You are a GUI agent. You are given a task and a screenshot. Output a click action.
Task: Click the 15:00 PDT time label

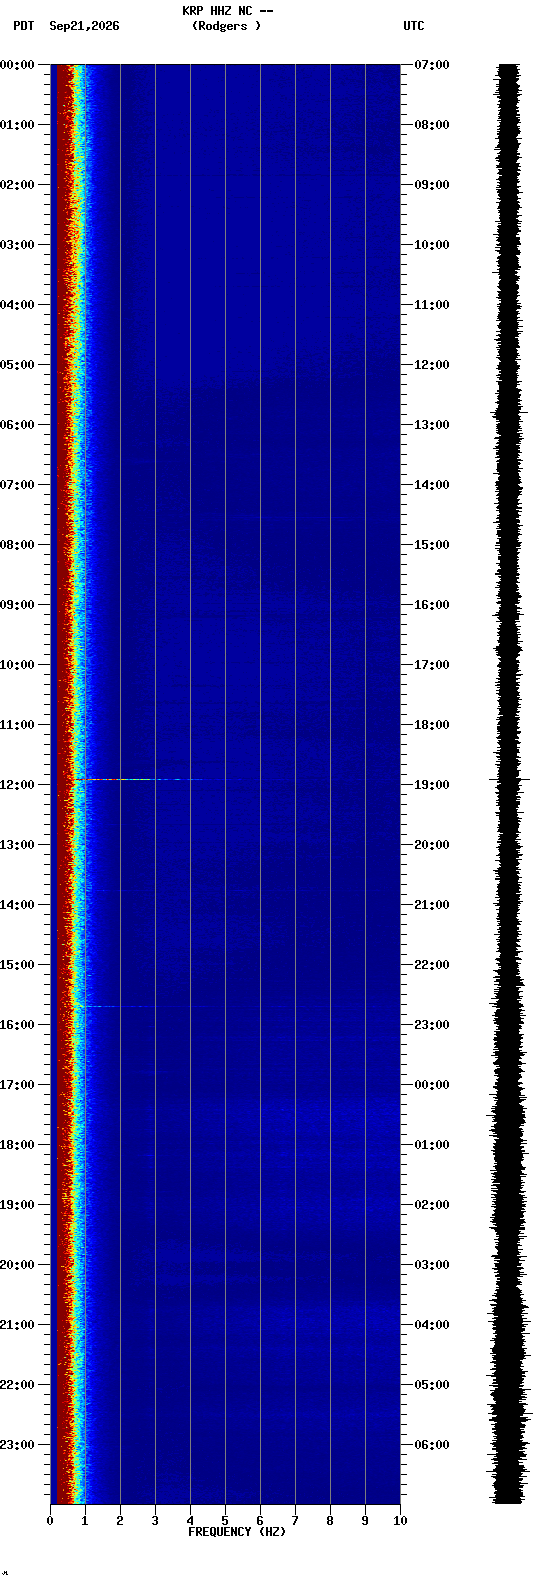[17, 965]
